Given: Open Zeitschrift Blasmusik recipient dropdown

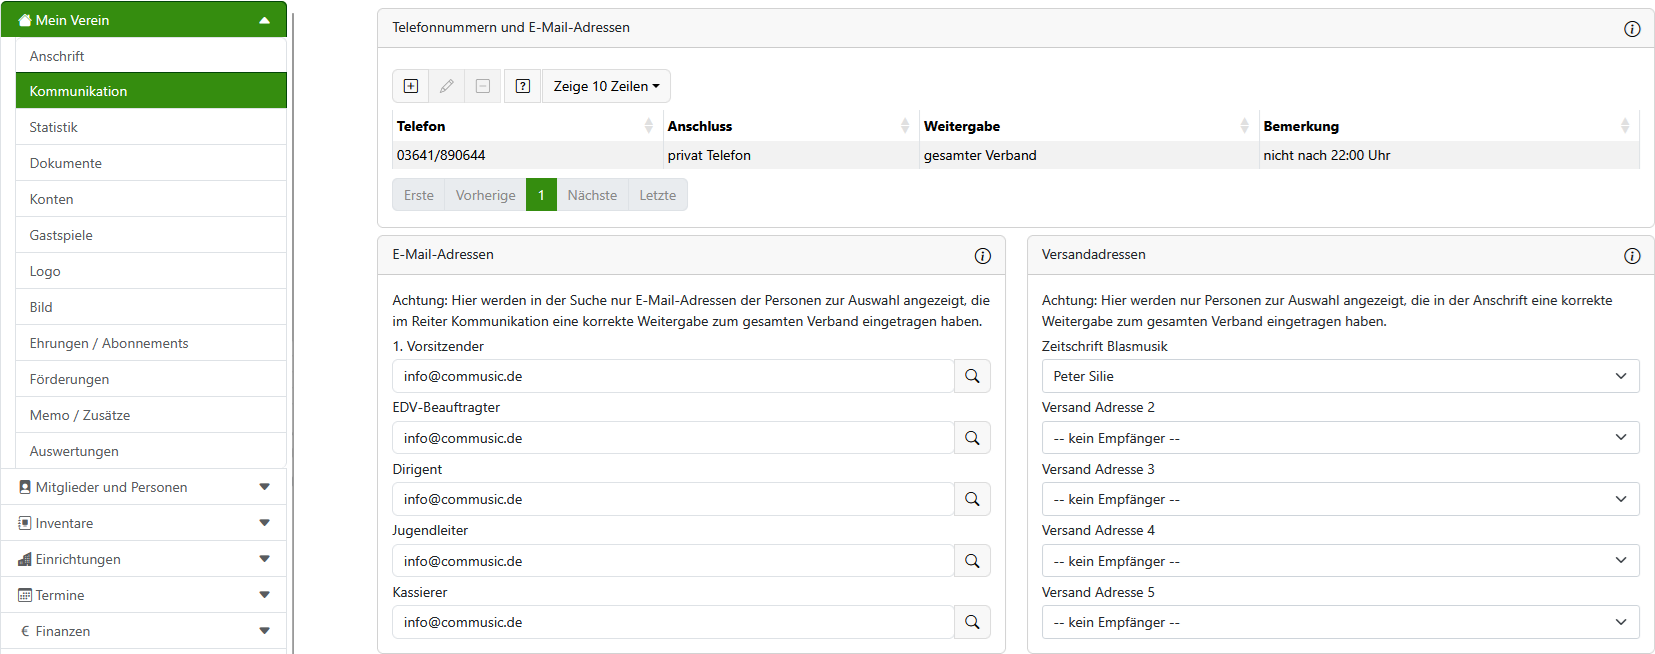Looking at the screenshot, I should pos(1340,376).
